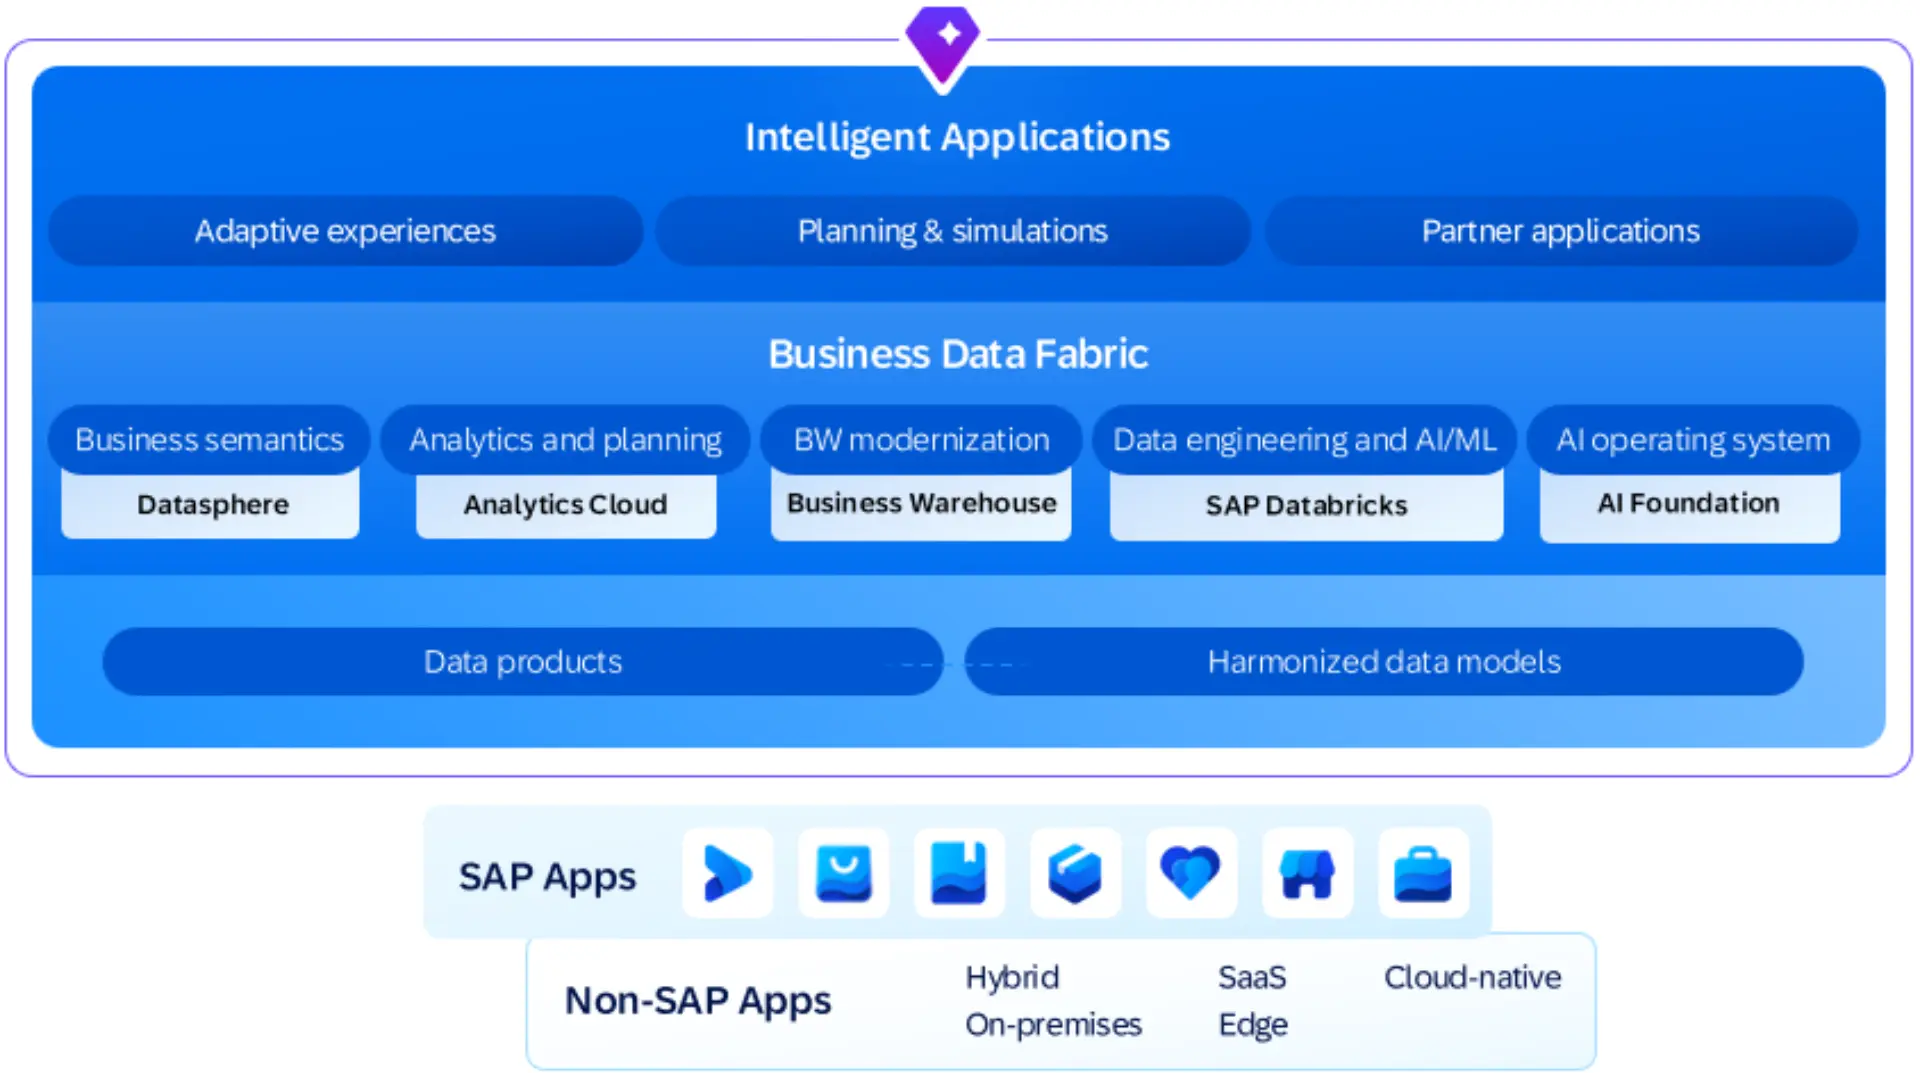Select Data engineering and AI/ML
The width and height of the screenshot is (1920, 1073).
point(1305,440)
